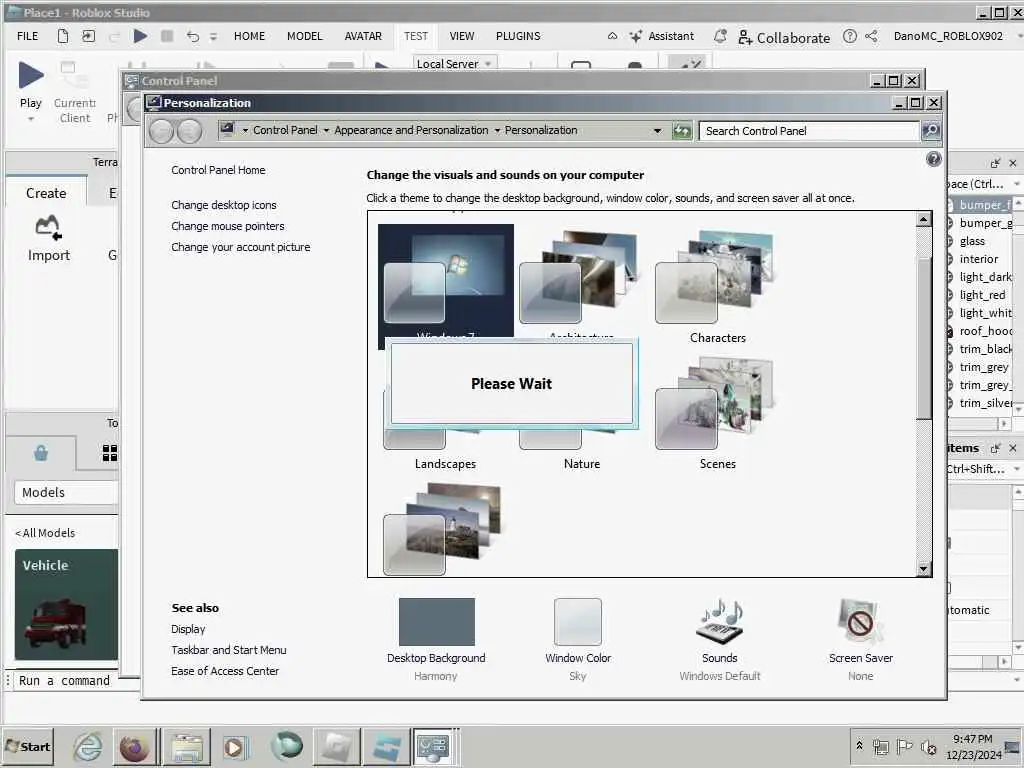Click the search magnifier icon in Personalization
Image resolution: width=1024 pixels, height=768 pixels.
coord(931,131)
